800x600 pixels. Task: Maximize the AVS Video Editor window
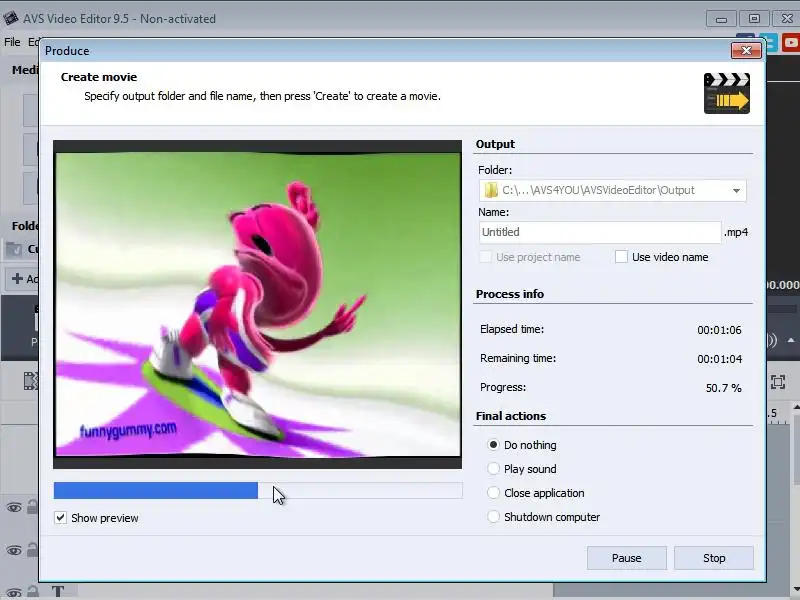click(x=754, y=19)
